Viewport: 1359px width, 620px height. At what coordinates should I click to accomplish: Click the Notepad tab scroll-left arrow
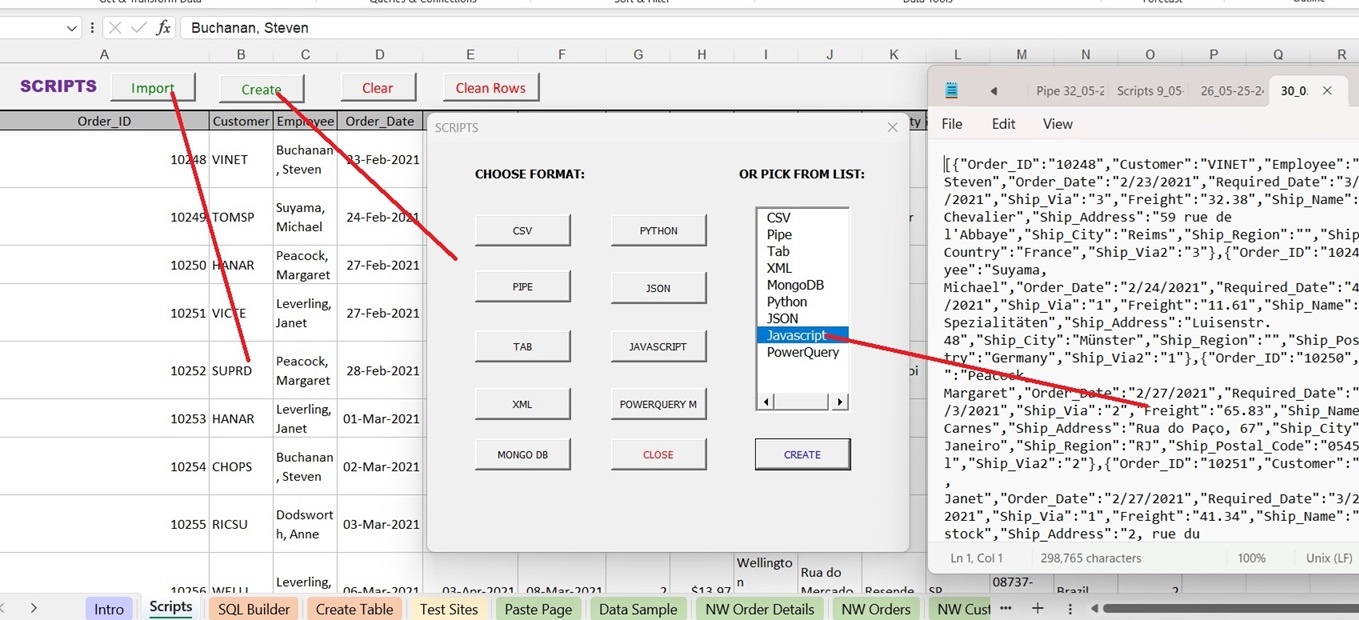click(993, 91)
